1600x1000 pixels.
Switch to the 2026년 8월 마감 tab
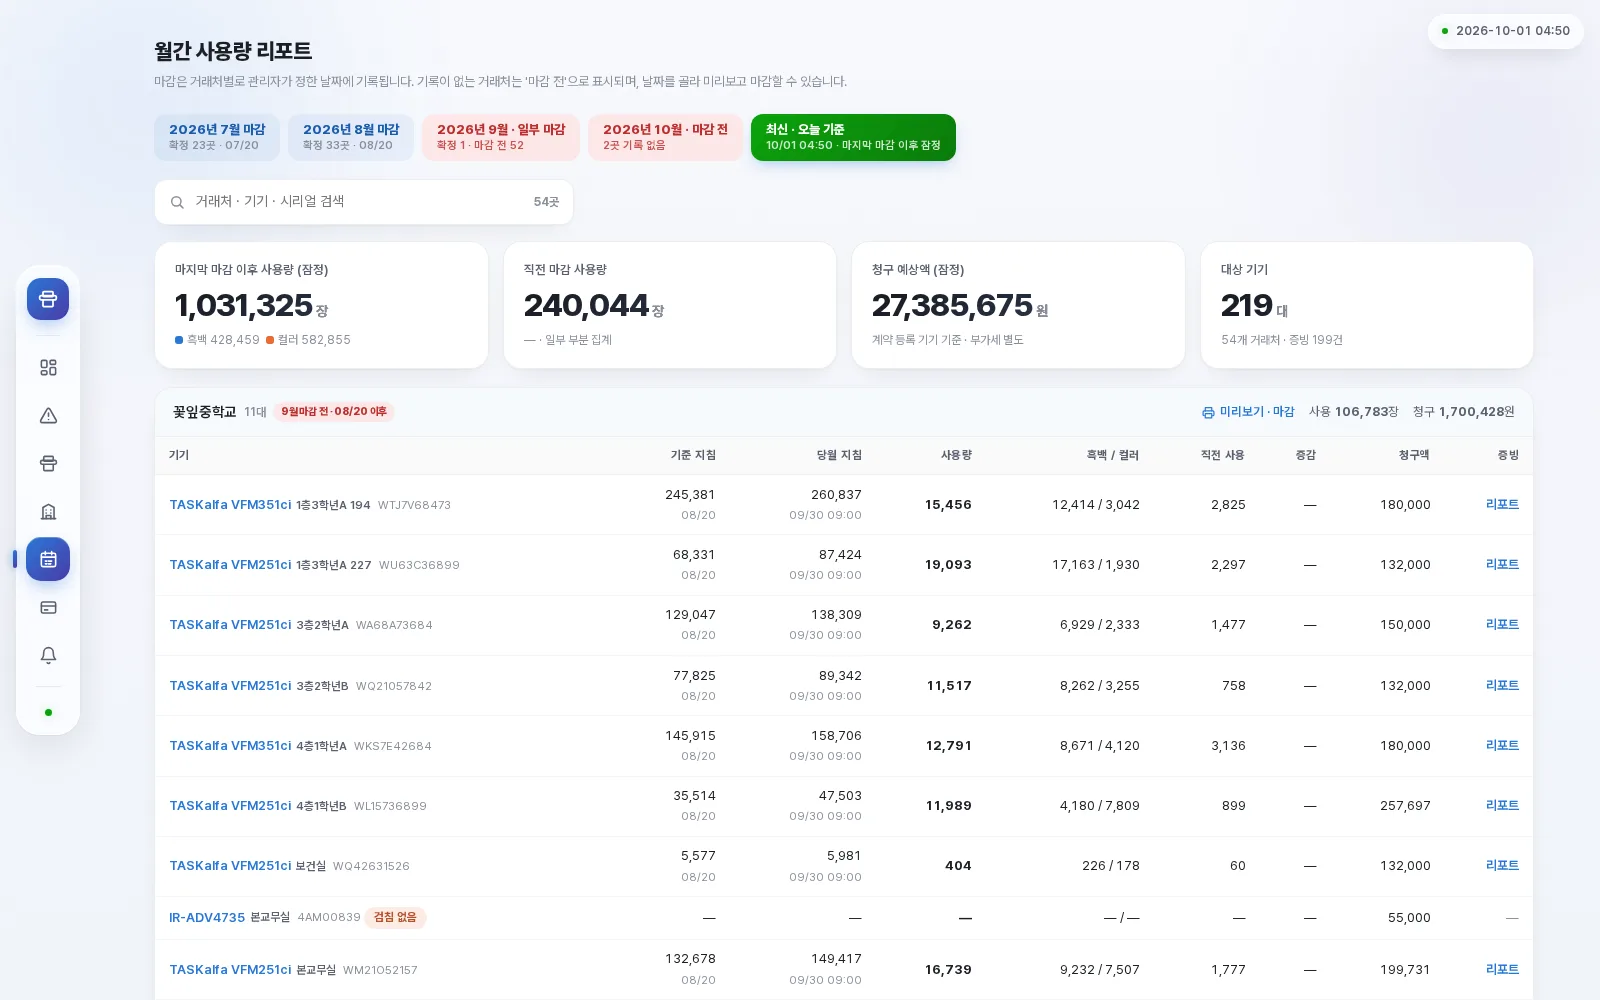[351, 137]
